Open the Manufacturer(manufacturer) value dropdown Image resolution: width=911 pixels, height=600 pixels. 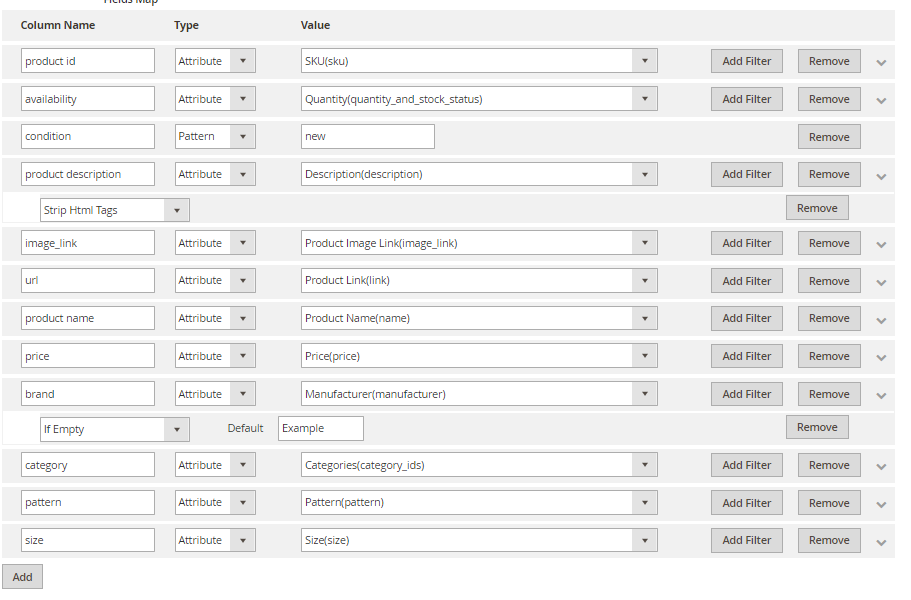479,394
